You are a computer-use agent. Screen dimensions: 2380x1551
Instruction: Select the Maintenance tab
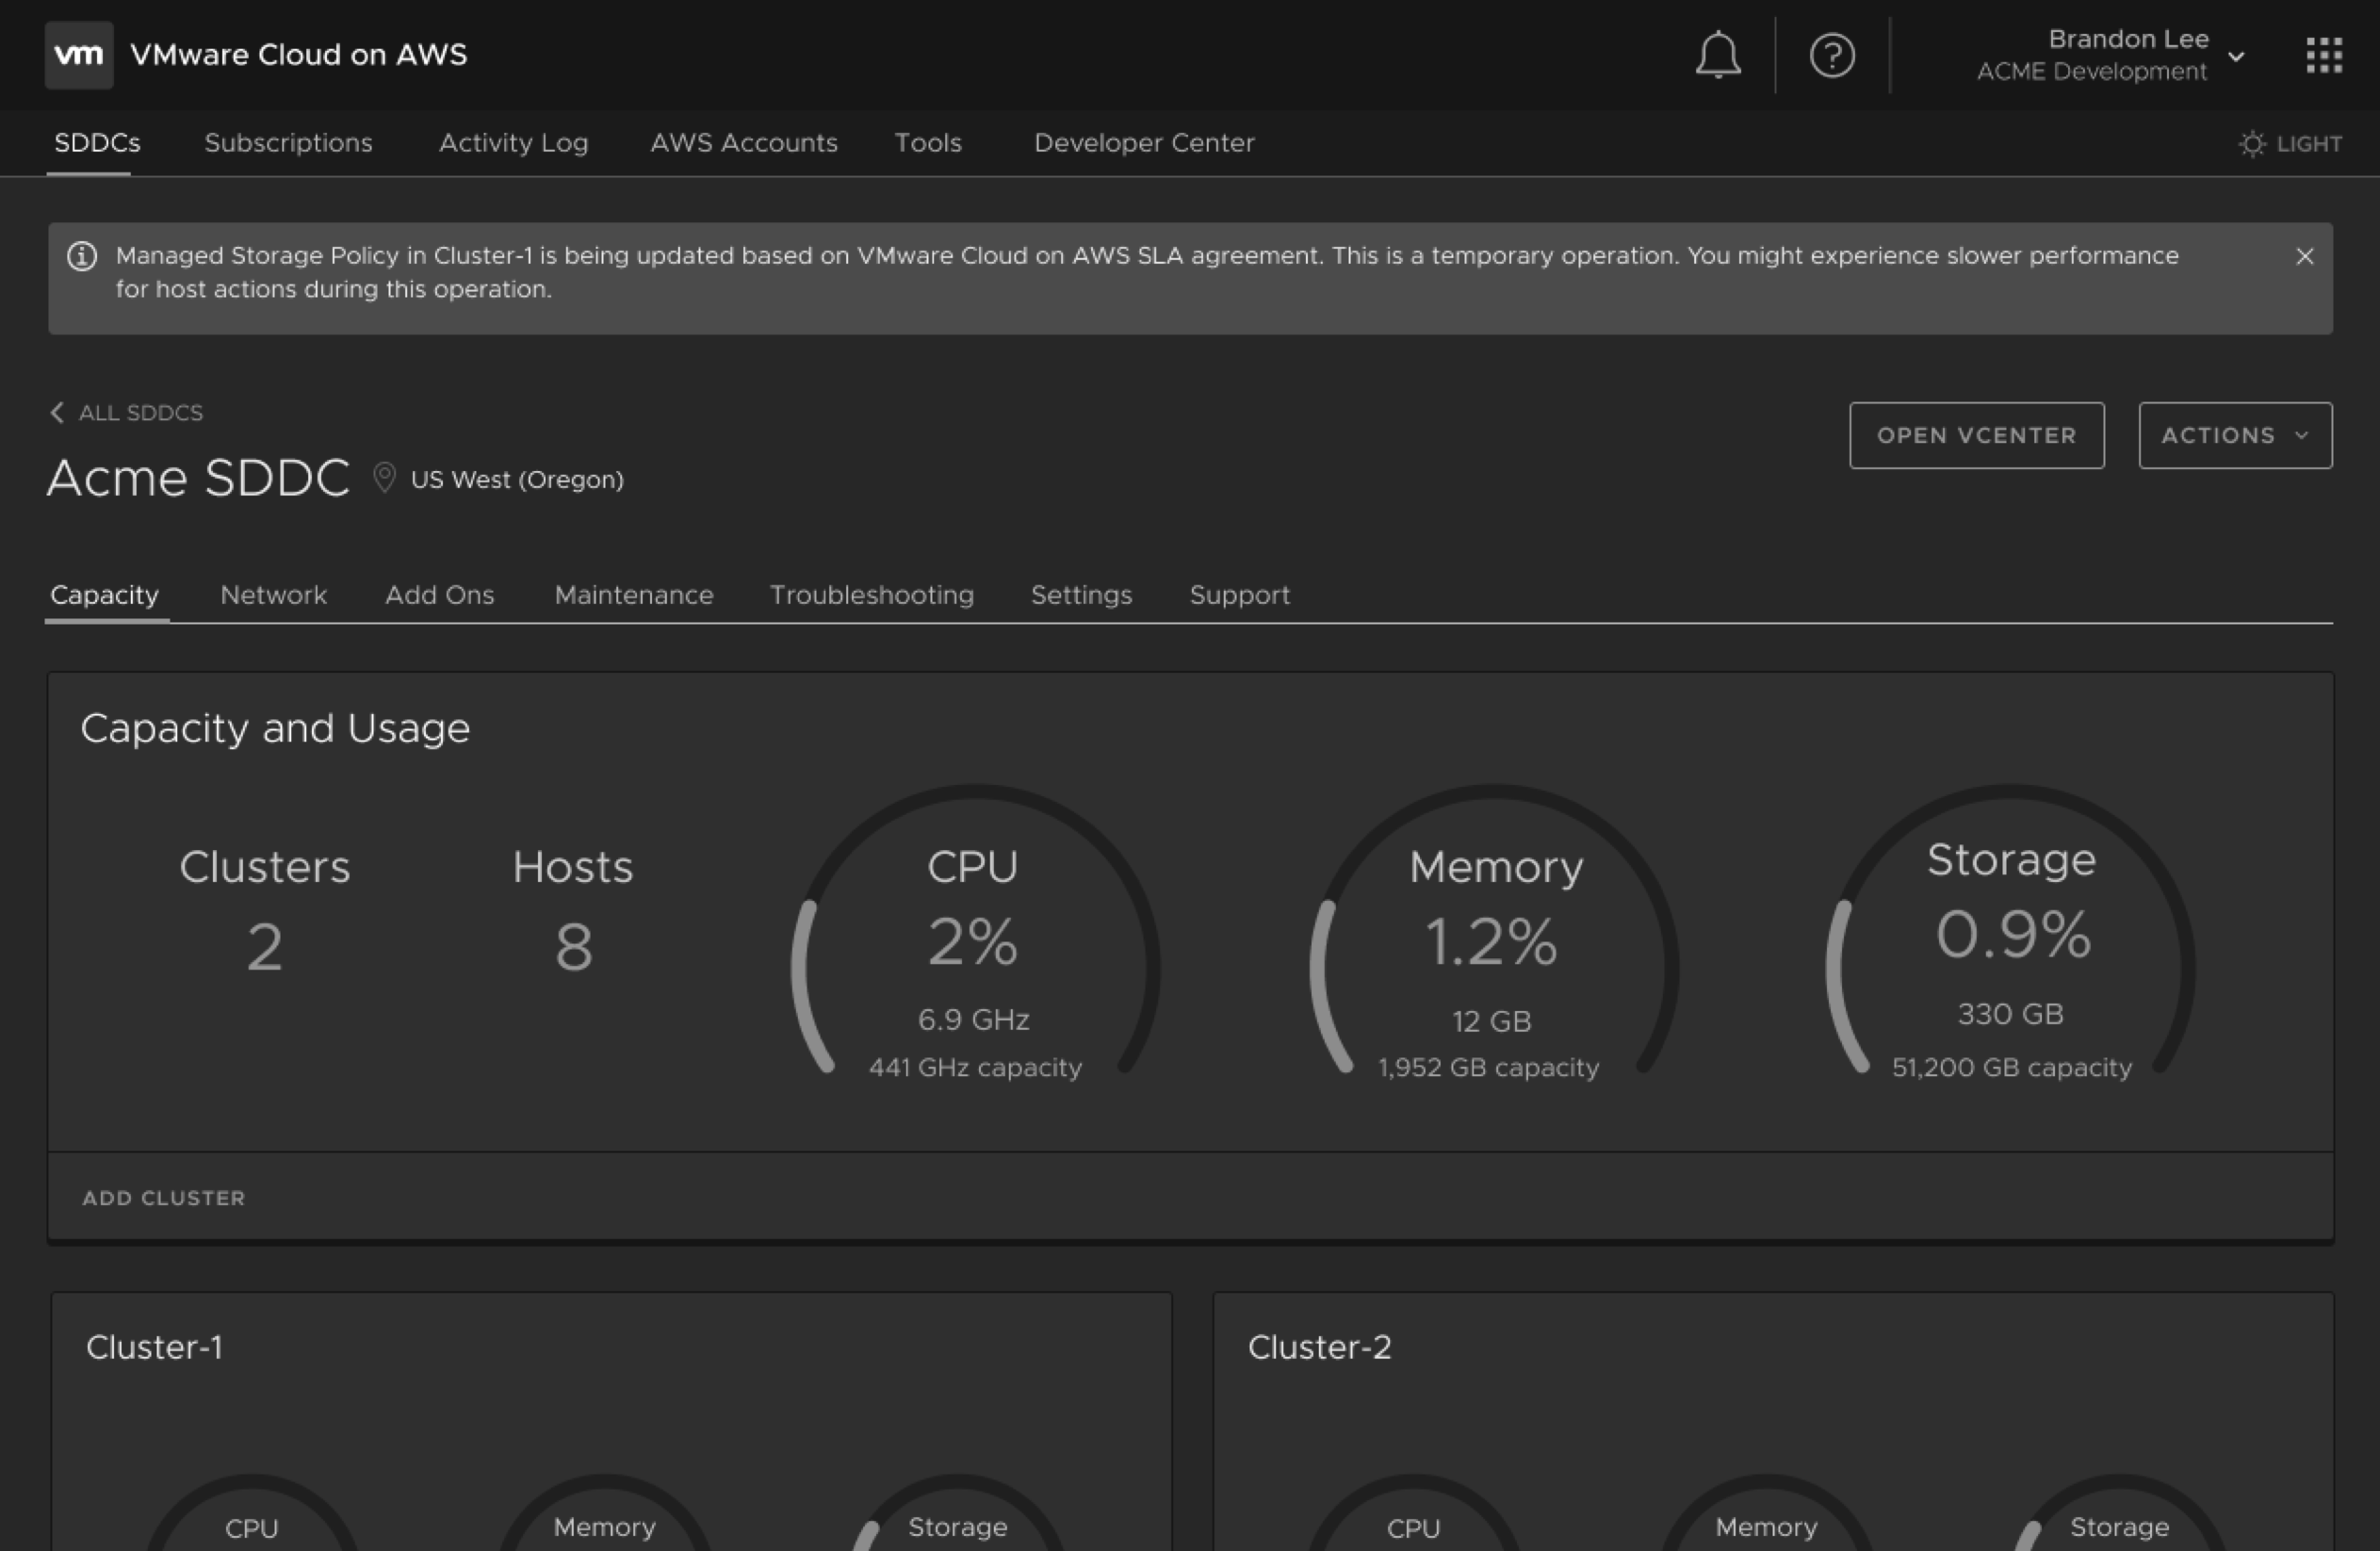tap(634, 595)
